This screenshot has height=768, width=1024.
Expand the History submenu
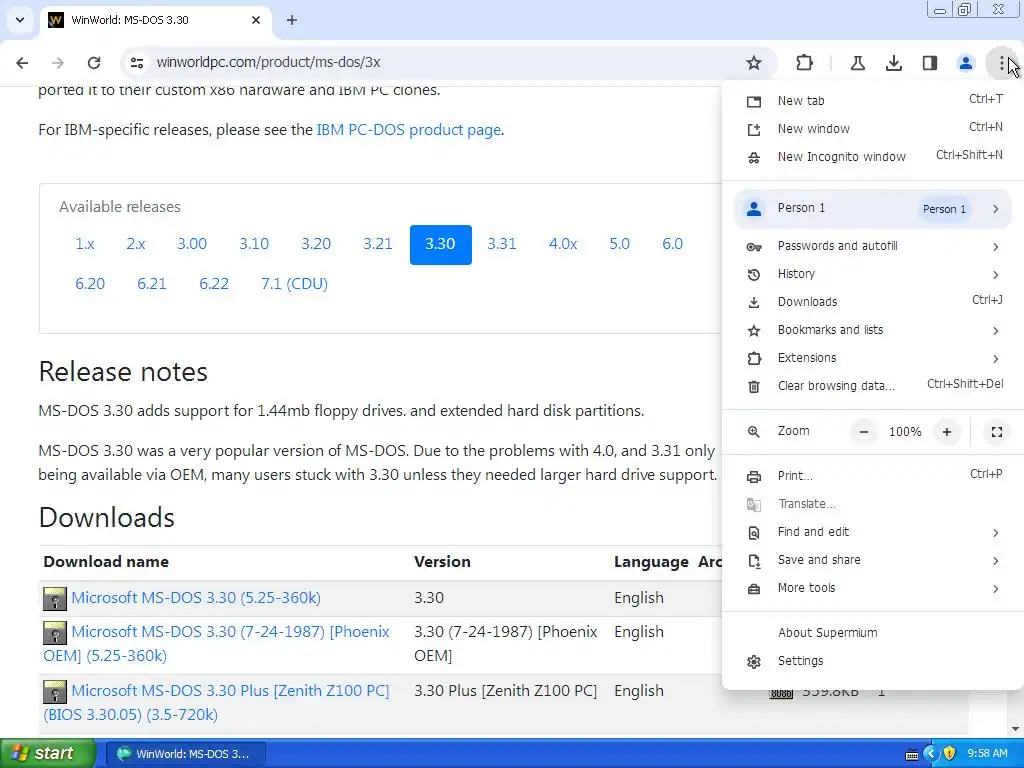pyautogui.click(x=872, y=274)
